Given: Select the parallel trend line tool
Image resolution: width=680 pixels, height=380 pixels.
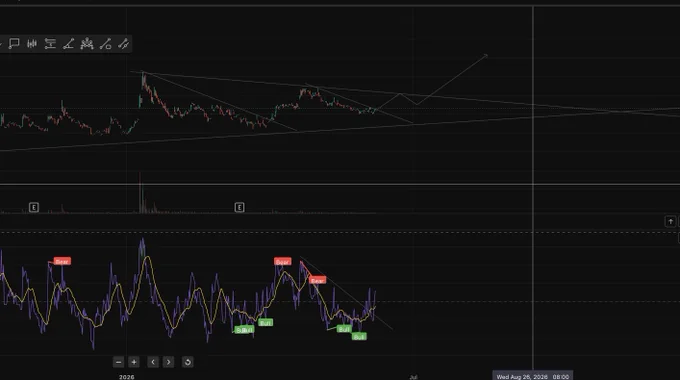Looking at the screenshot, I should click(124, 43).
